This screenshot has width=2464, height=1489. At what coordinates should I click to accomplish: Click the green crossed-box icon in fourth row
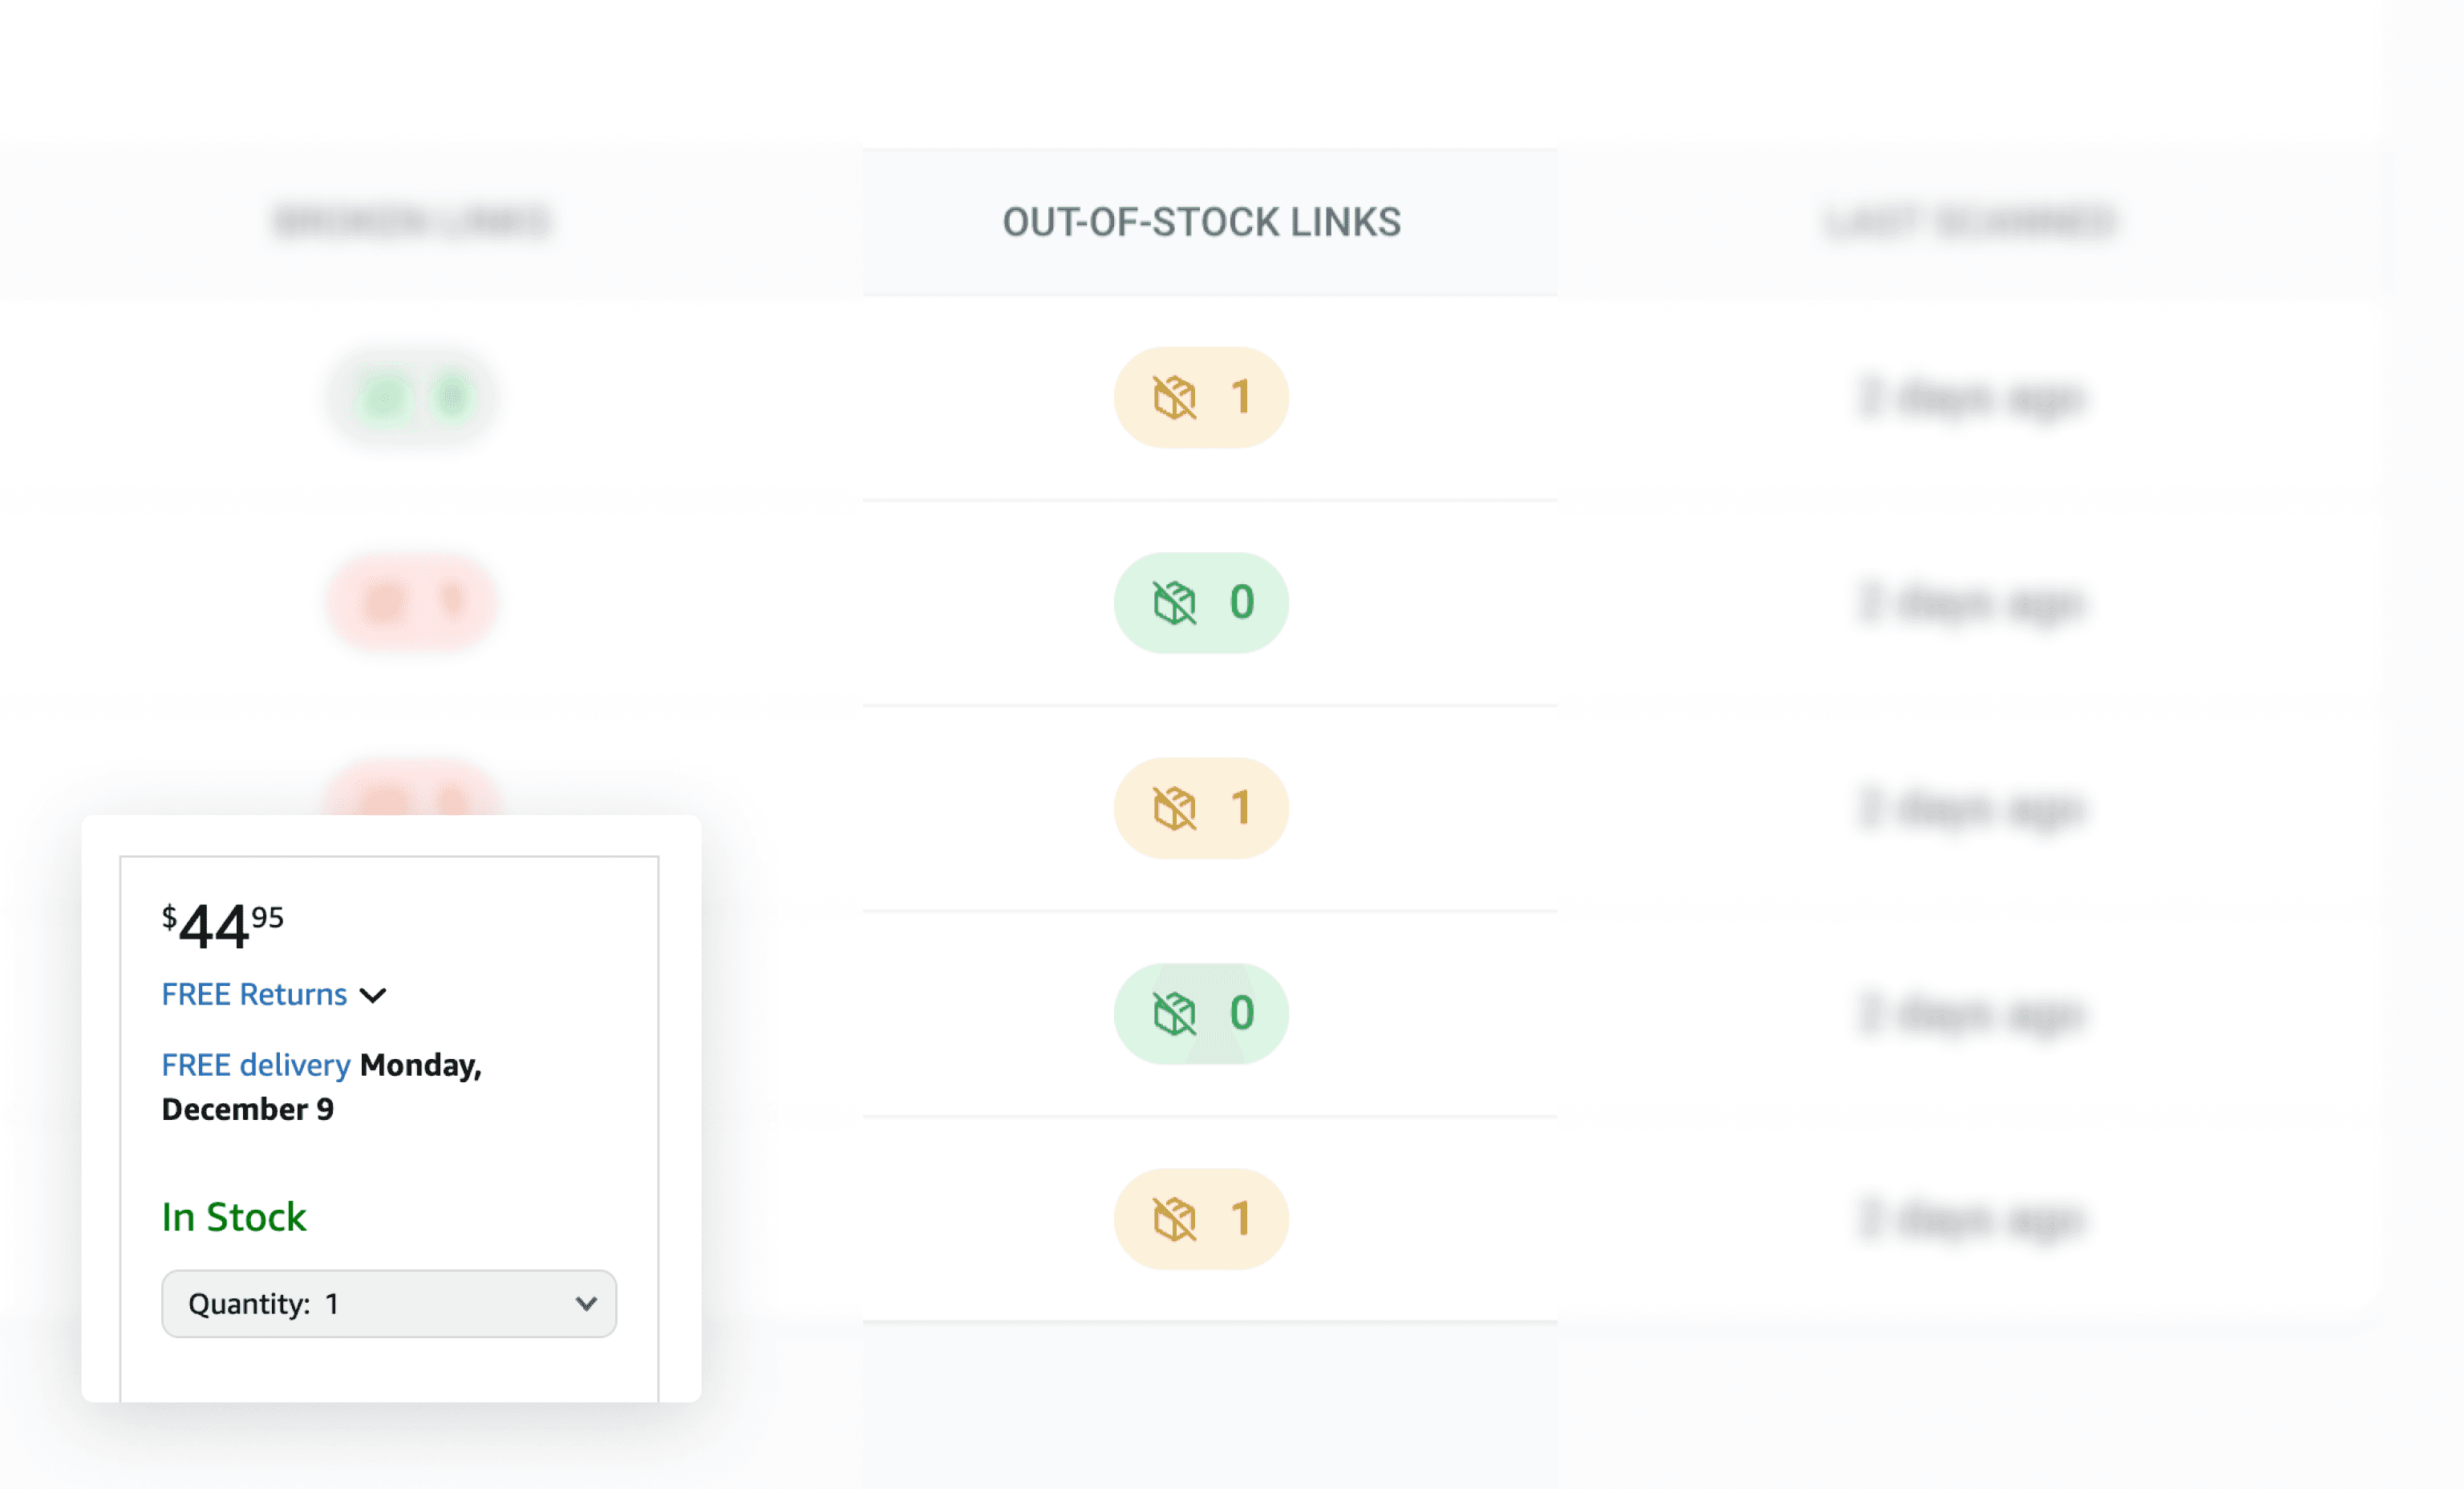pyautogui.click(x=1174, y=1014)
